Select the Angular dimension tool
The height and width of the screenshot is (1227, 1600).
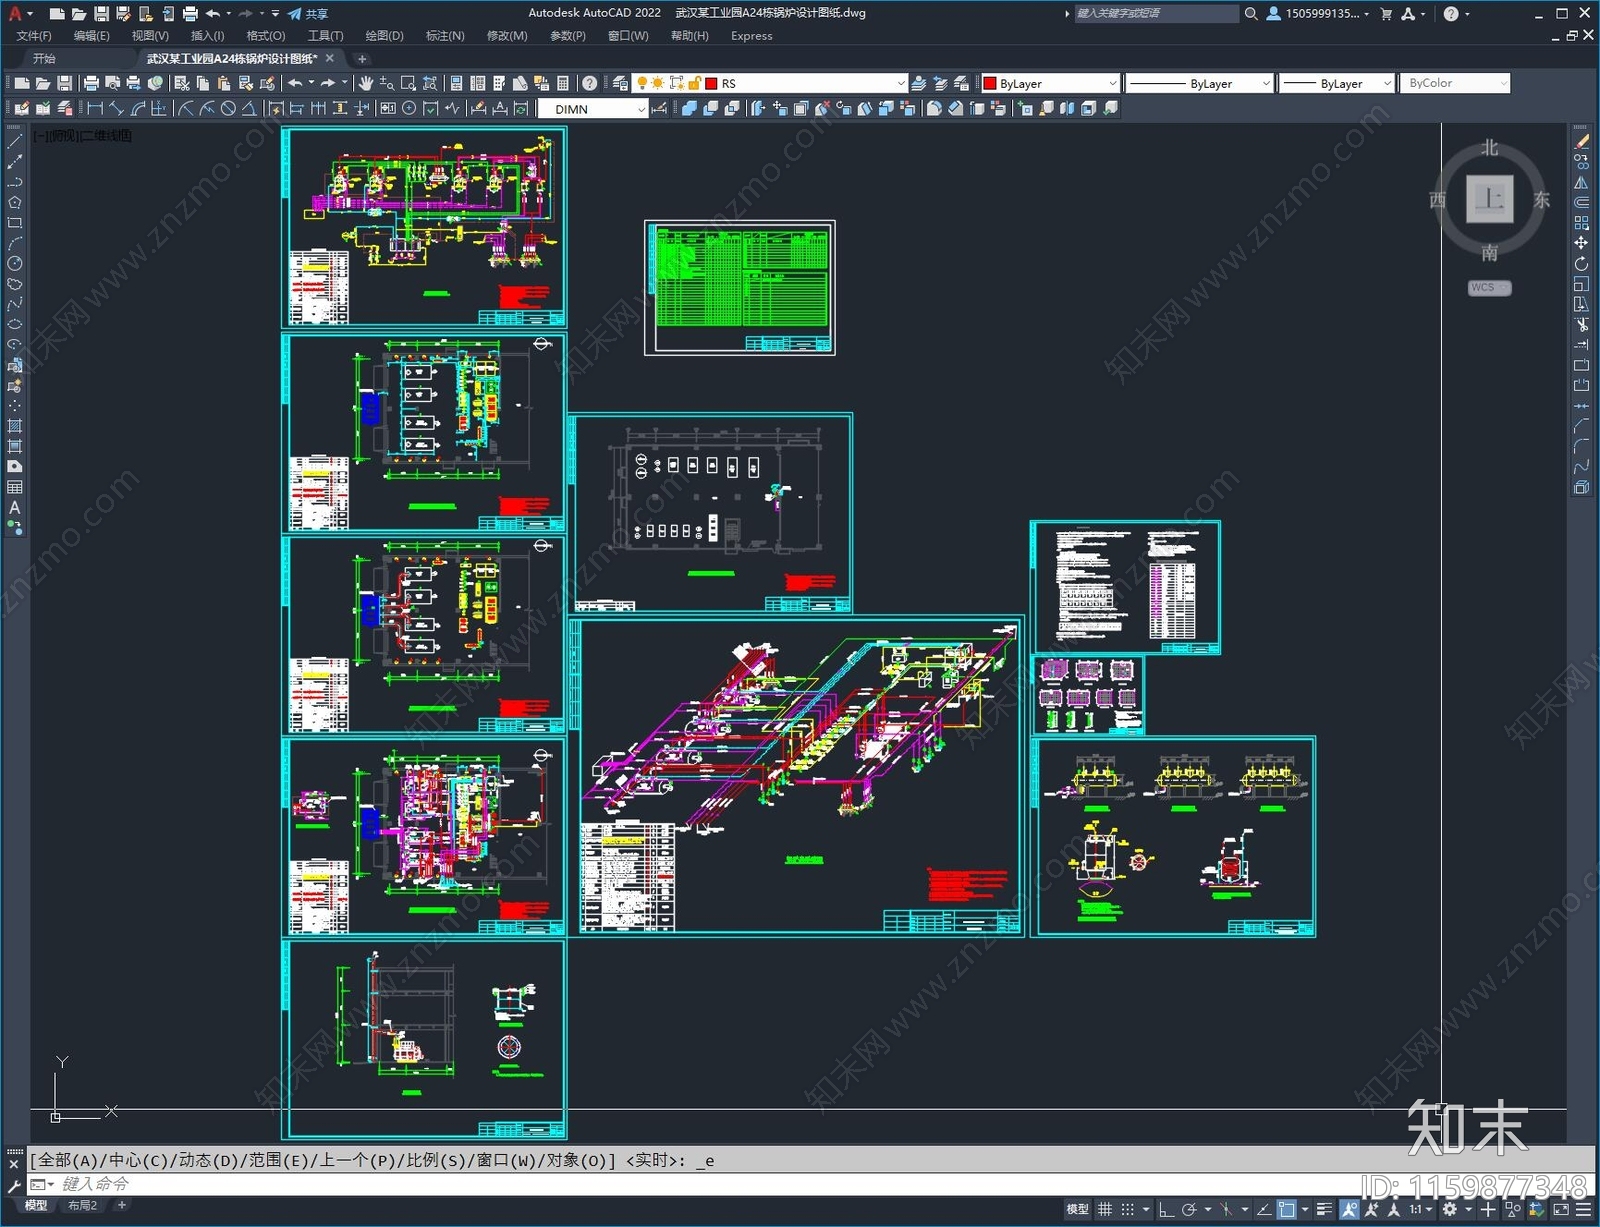[249, 108]
